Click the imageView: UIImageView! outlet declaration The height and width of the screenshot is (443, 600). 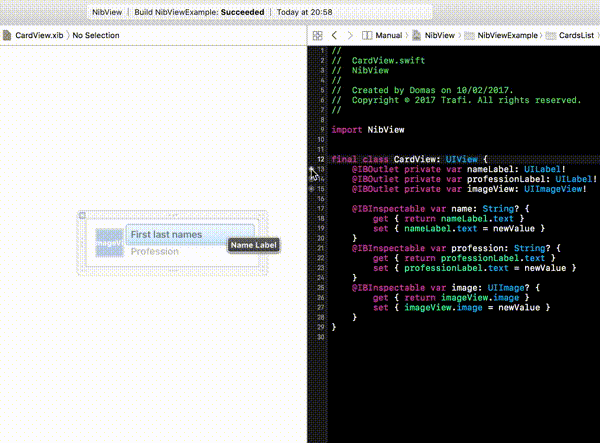(x=469, y=189)
